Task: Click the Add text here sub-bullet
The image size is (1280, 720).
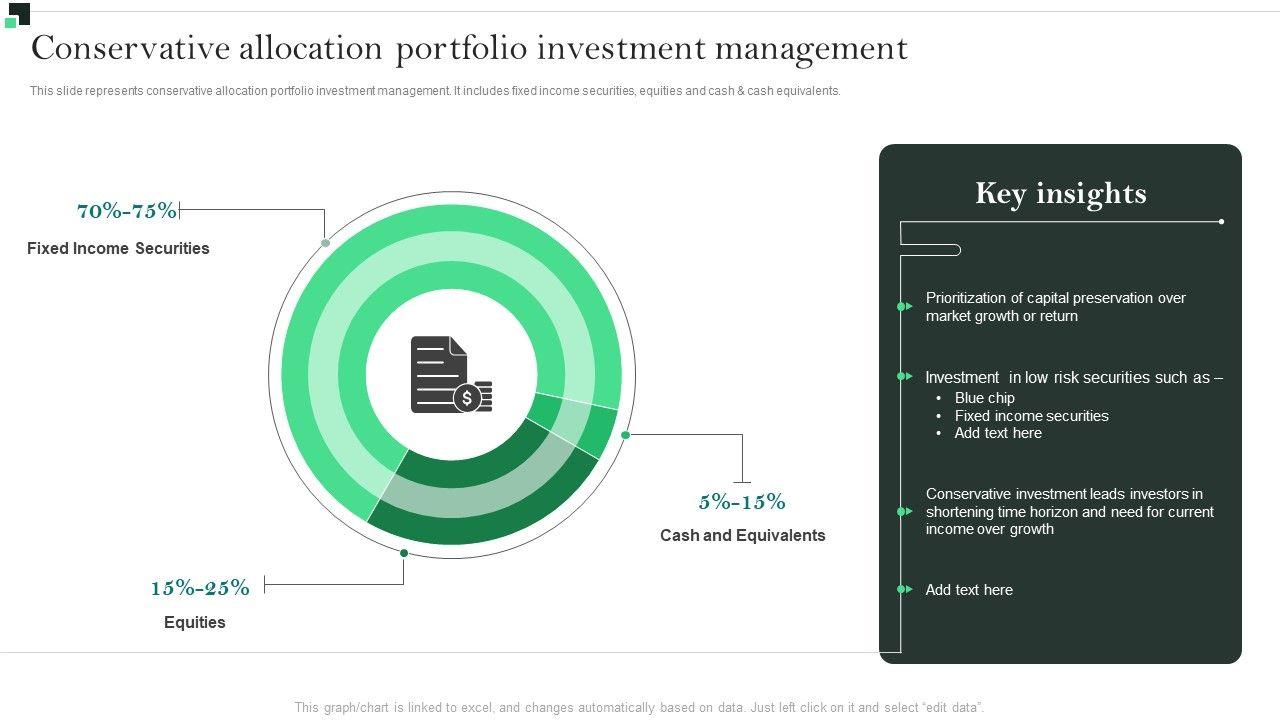Action: [998, 433]
